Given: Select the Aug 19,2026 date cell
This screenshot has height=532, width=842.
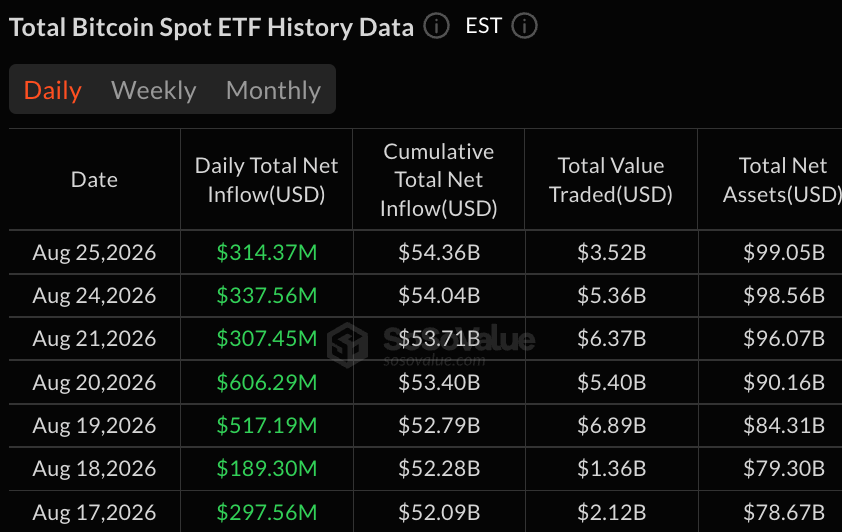Looking at the screenshot, I should [95, 426].
